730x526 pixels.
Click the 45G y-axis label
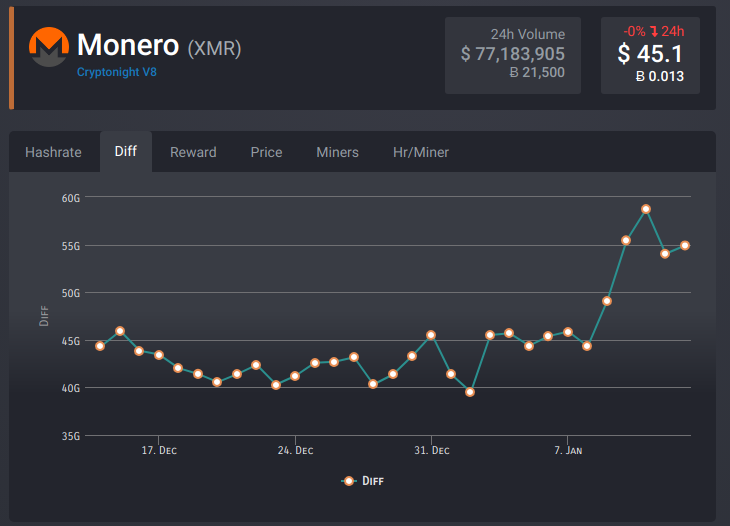[71, 341]
